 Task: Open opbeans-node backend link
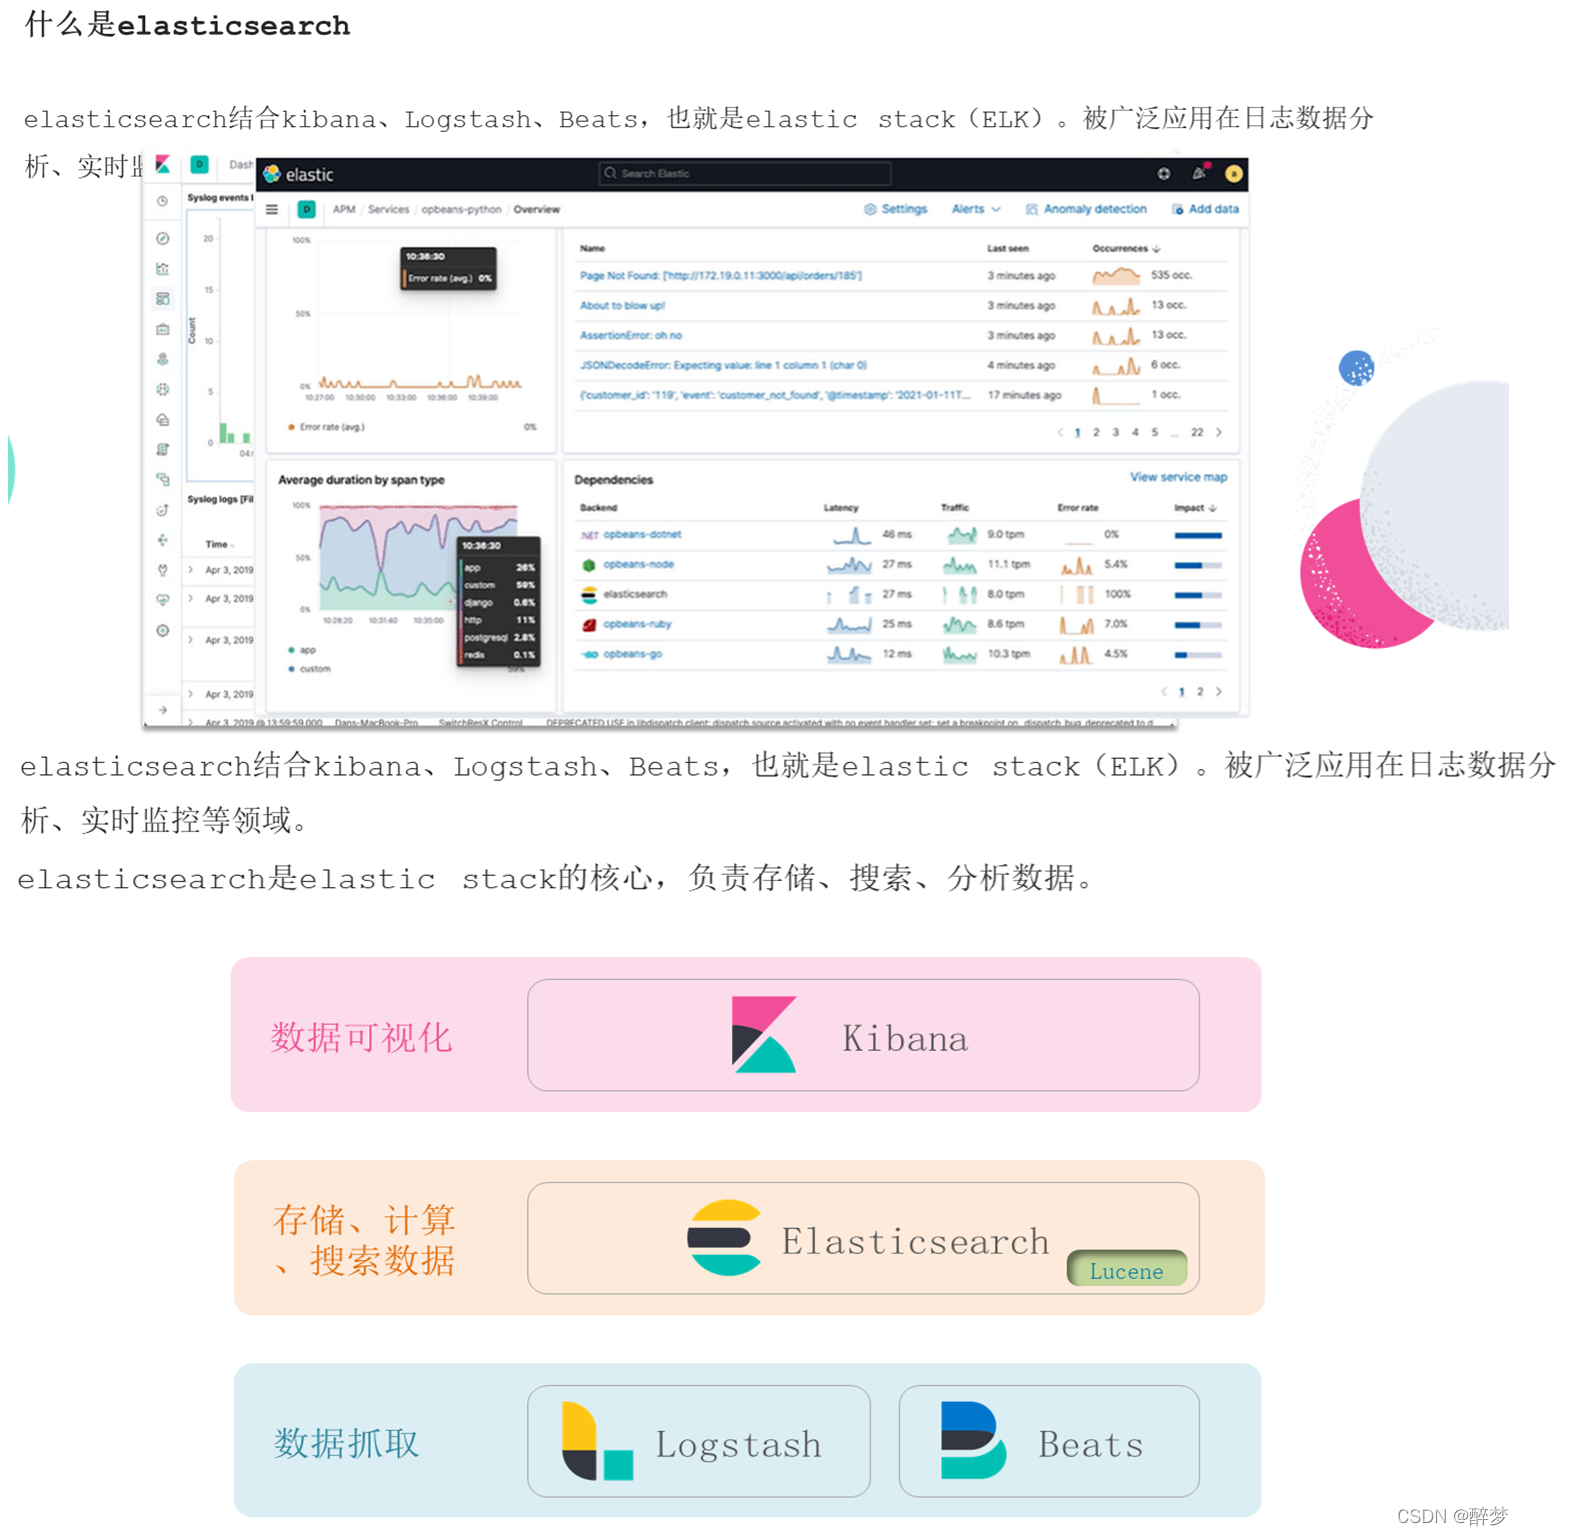click(x=638, y=565)
